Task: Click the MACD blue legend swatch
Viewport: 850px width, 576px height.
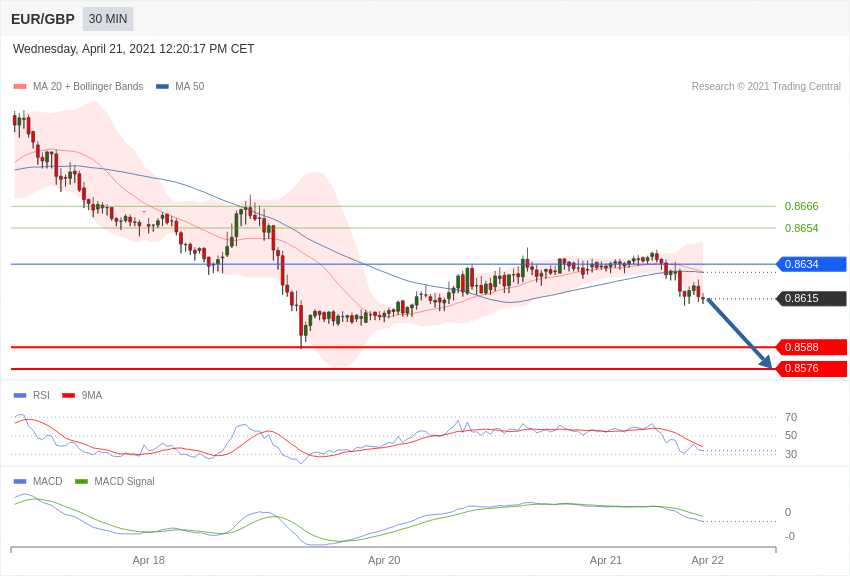Action: [20, 482]
